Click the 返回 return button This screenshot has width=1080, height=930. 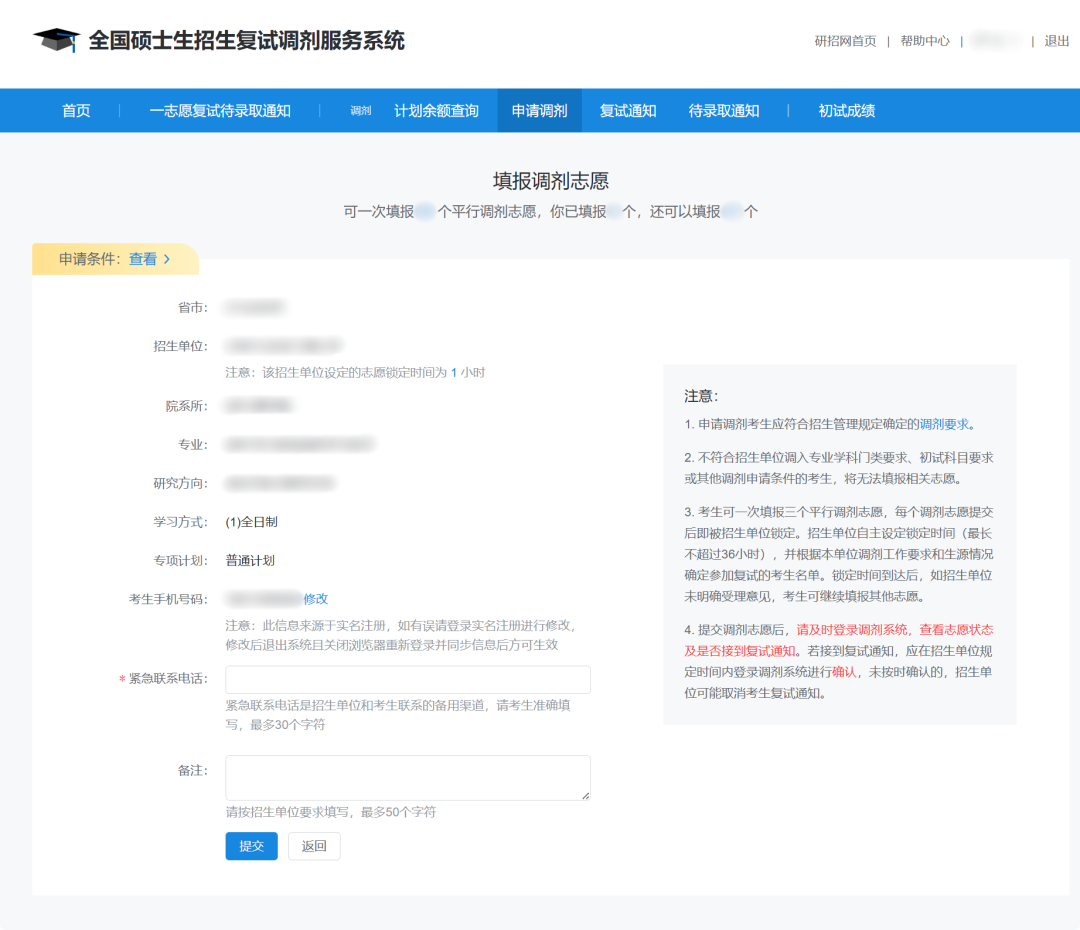314,846
